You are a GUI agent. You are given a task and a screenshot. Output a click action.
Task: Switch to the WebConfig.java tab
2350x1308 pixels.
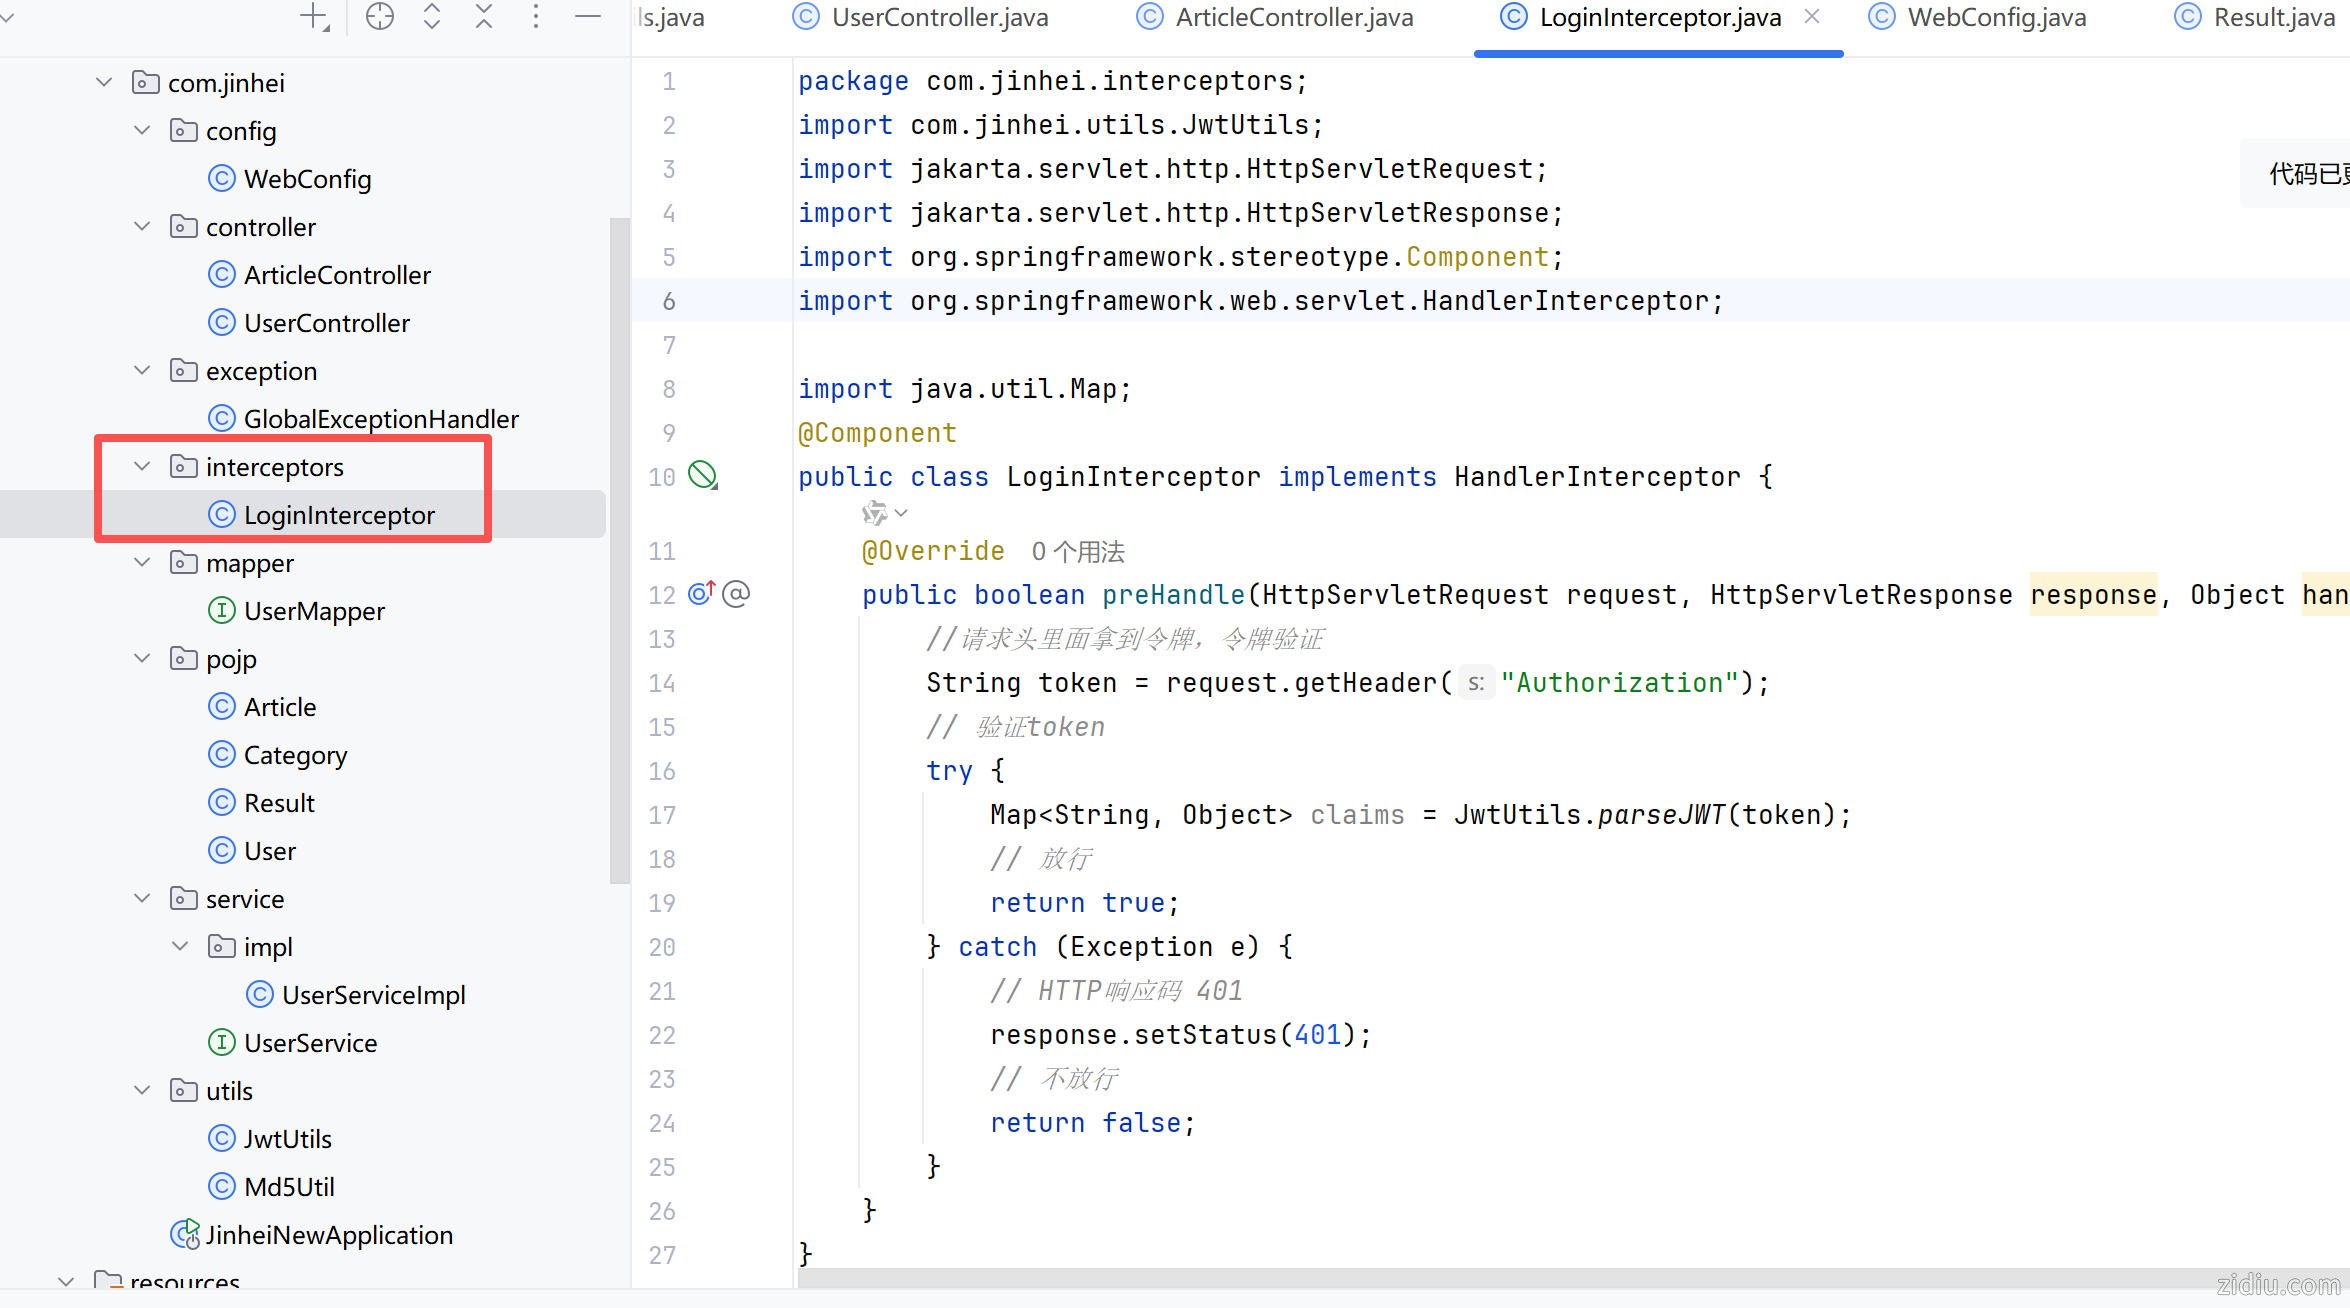(1995, 18)
